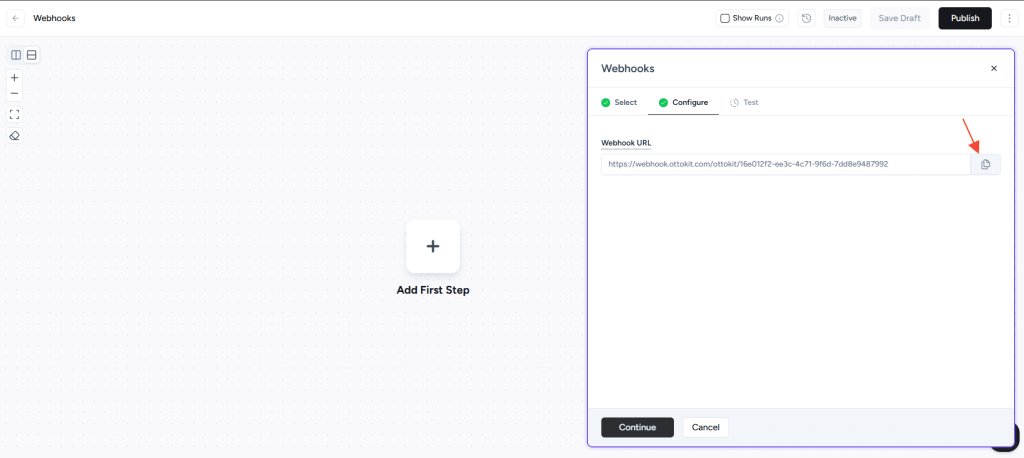Click the back arrow beside Webhooks title
Viewport: 1024px width, 458px height.
coord(16,18)
